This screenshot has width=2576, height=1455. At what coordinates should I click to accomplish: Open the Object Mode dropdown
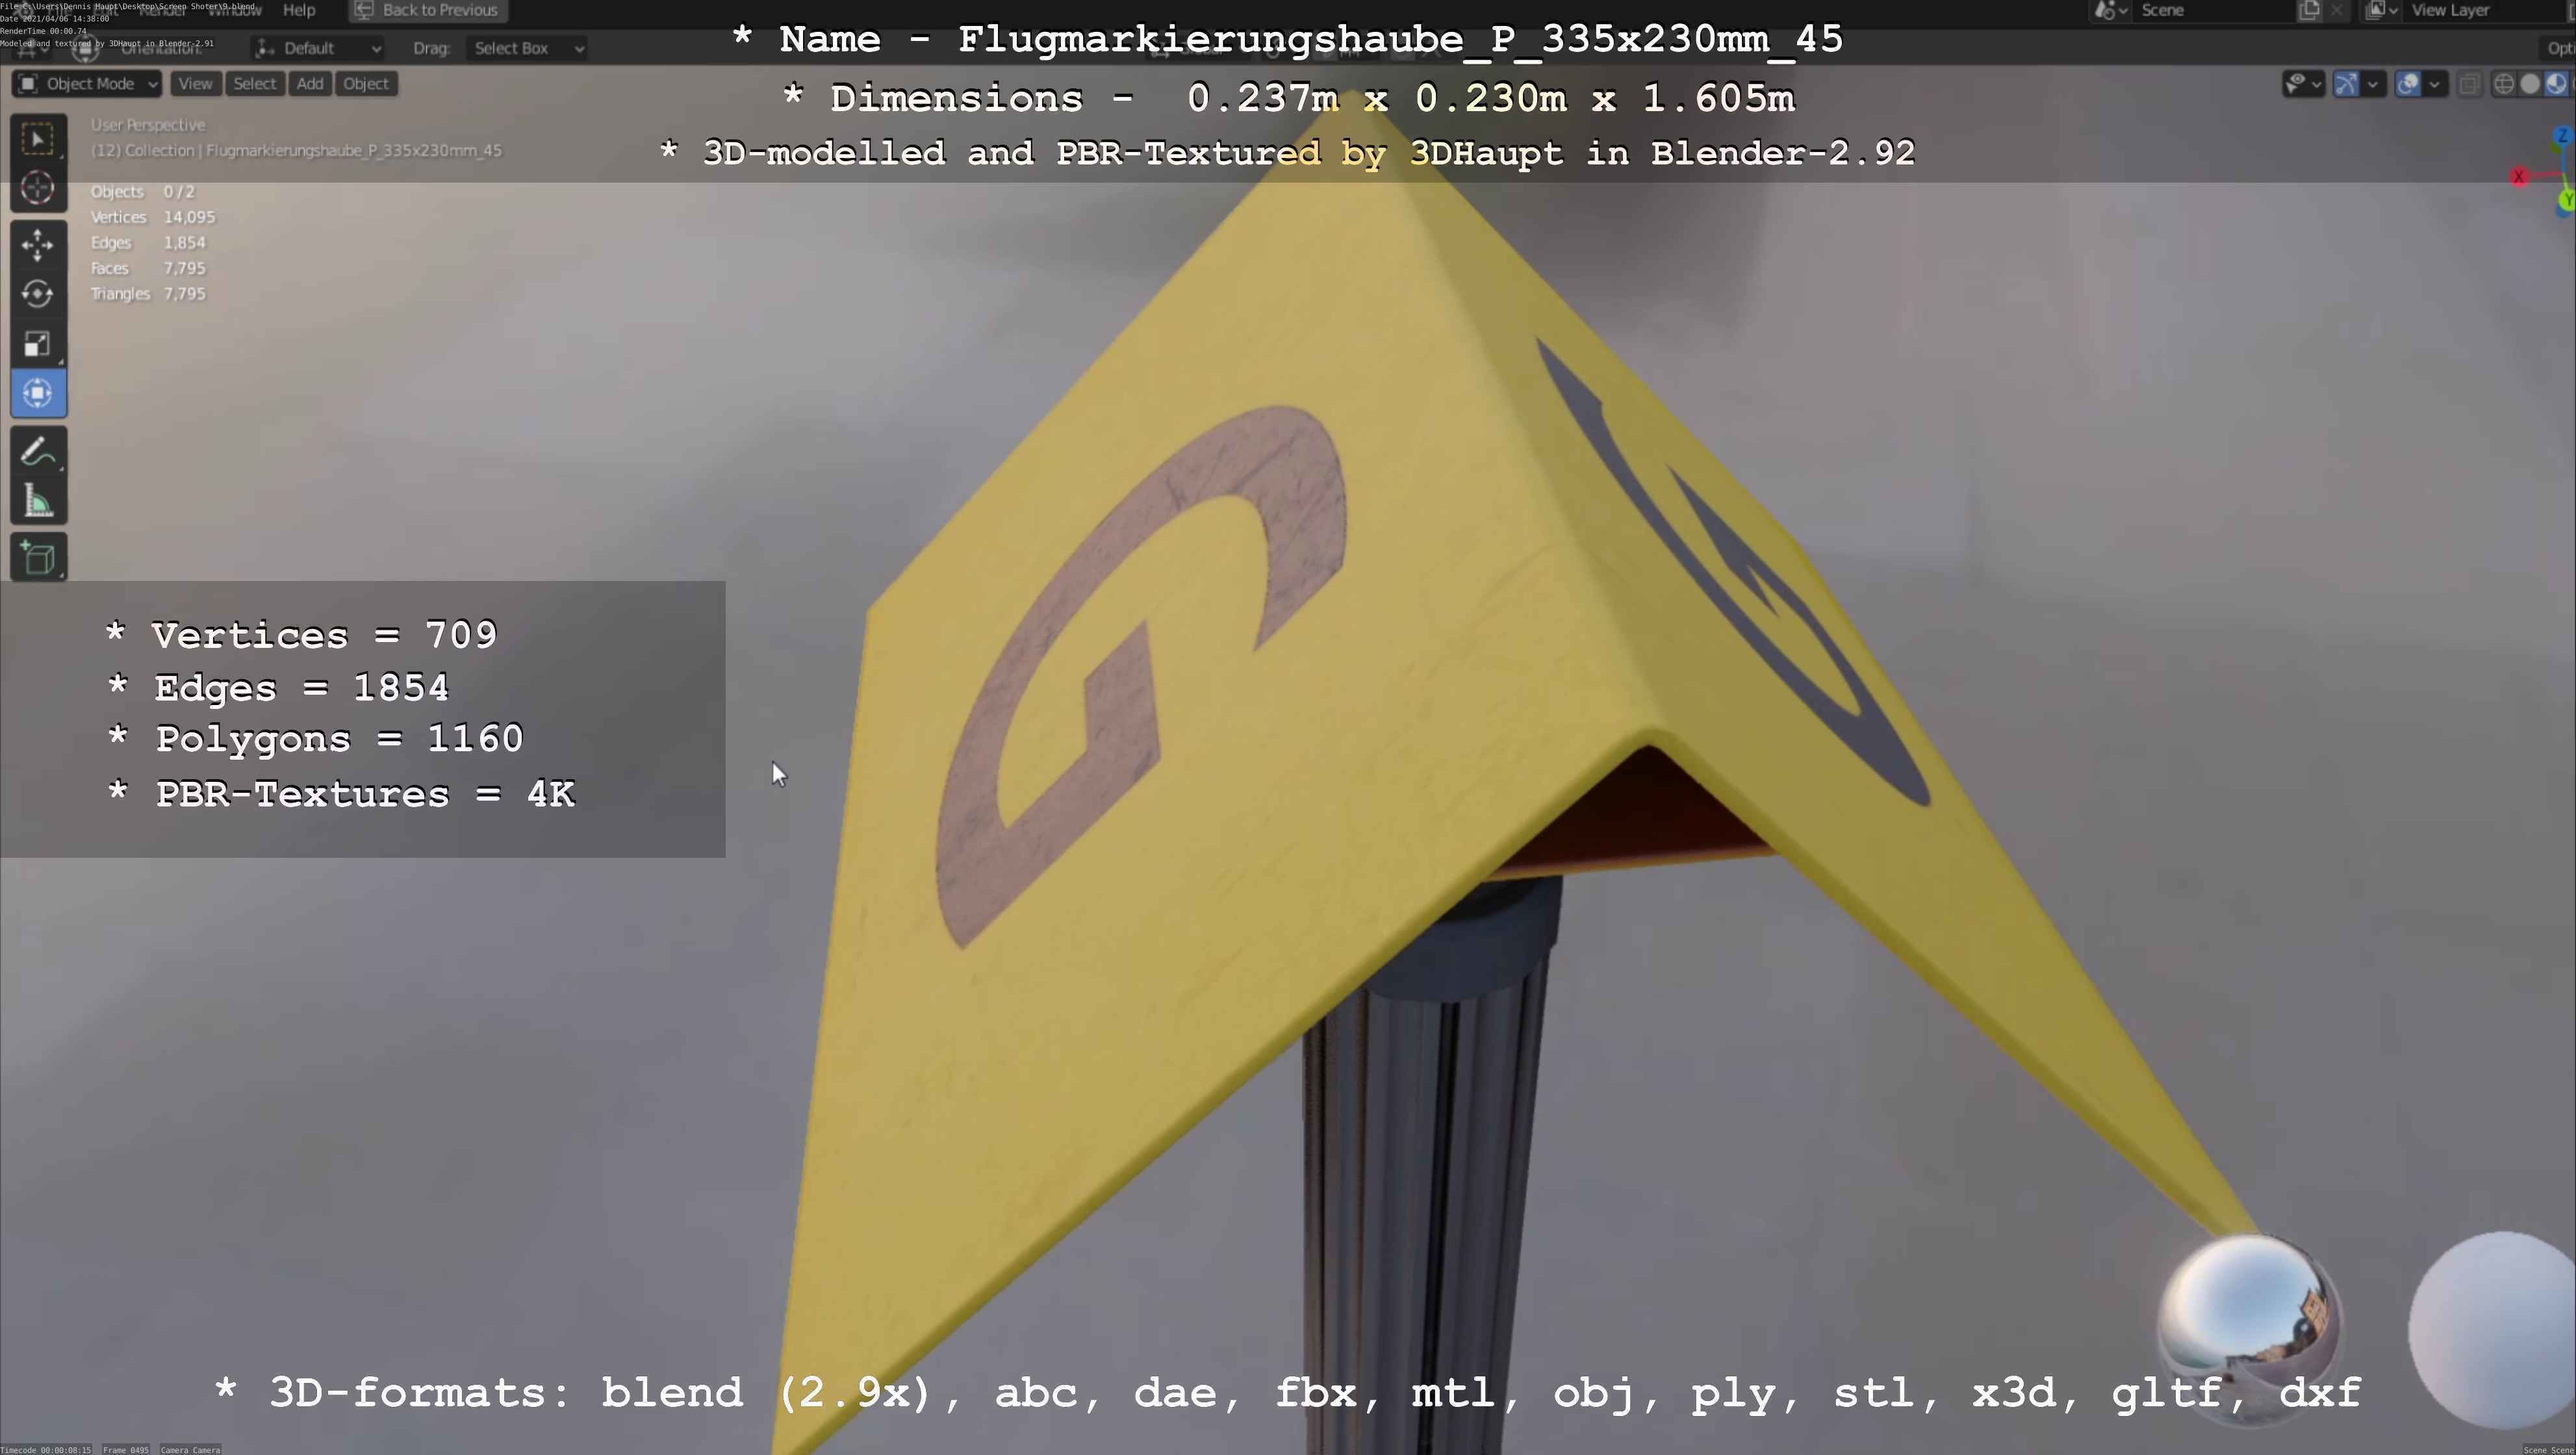(88, 84)
